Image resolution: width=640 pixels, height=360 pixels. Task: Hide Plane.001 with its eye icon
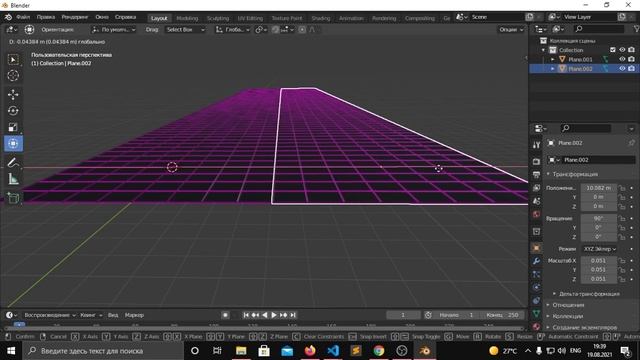coord(622,59)
